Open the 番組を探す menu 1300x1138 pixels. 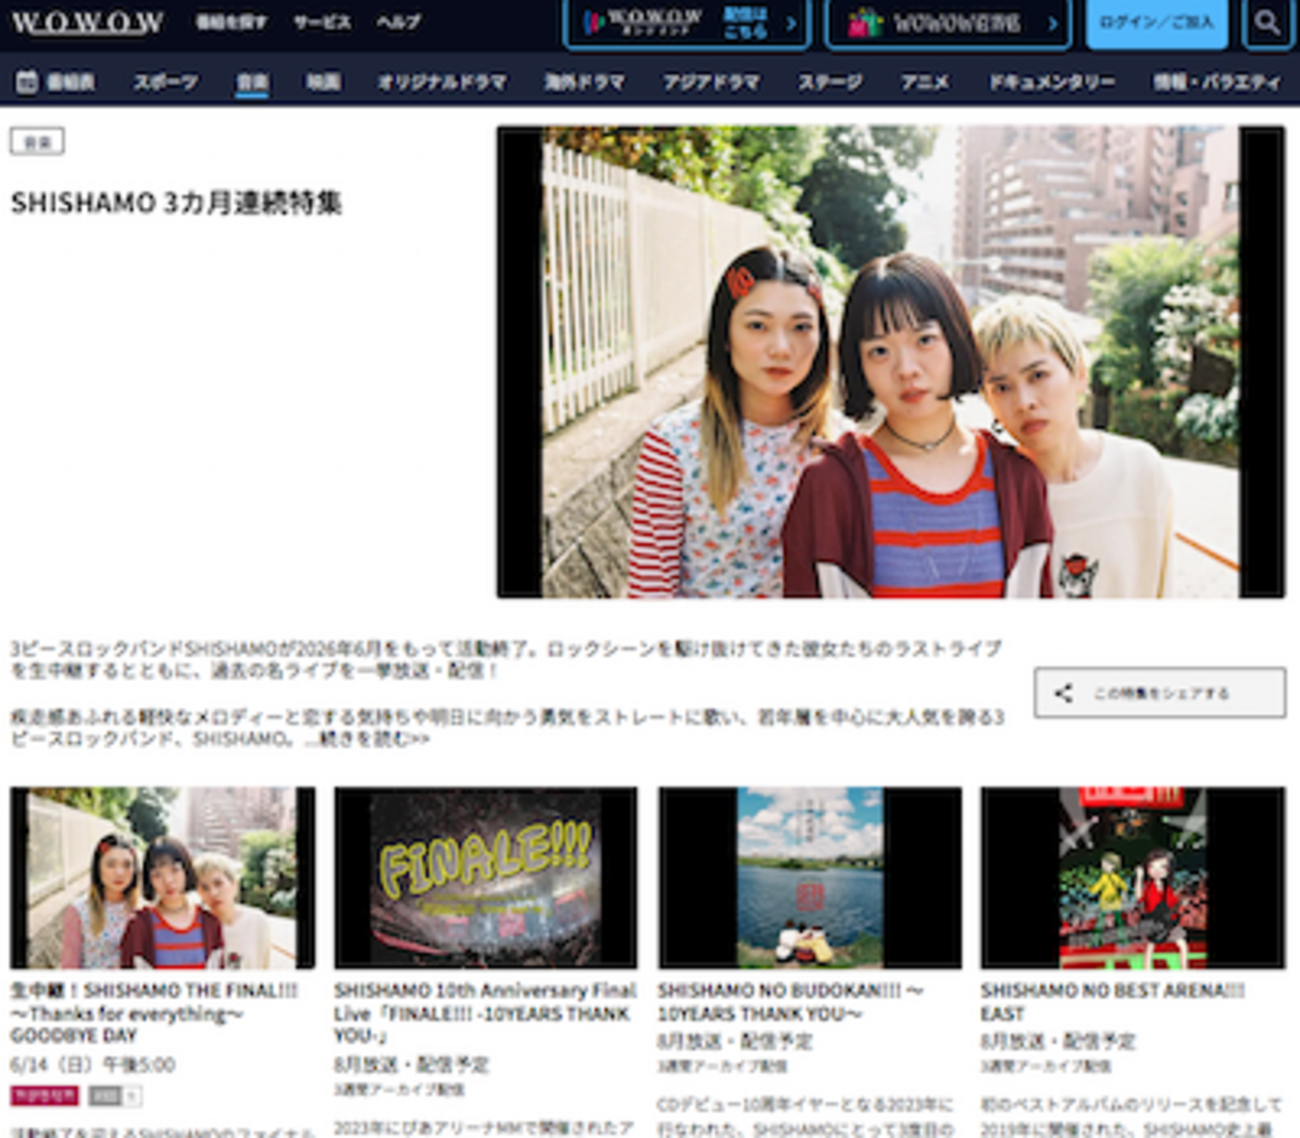click(x=231, y=22)
